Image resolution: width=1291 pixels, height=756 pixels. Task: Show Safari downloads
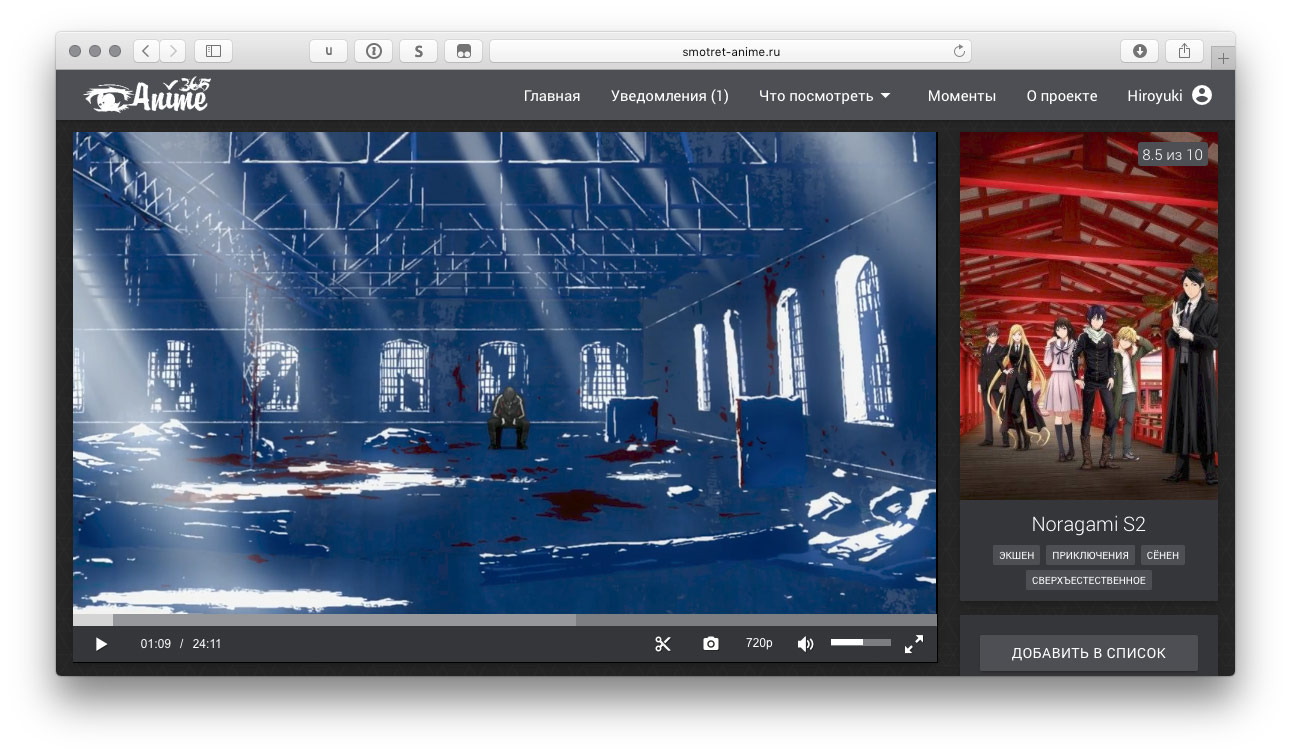coord(1139,51)
